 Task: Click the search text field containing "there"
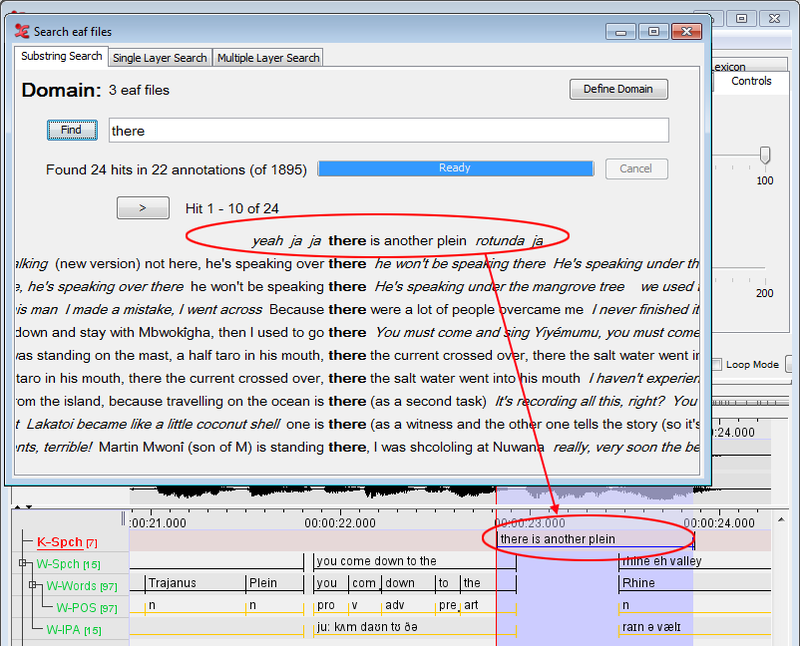[x=387, y=131]
